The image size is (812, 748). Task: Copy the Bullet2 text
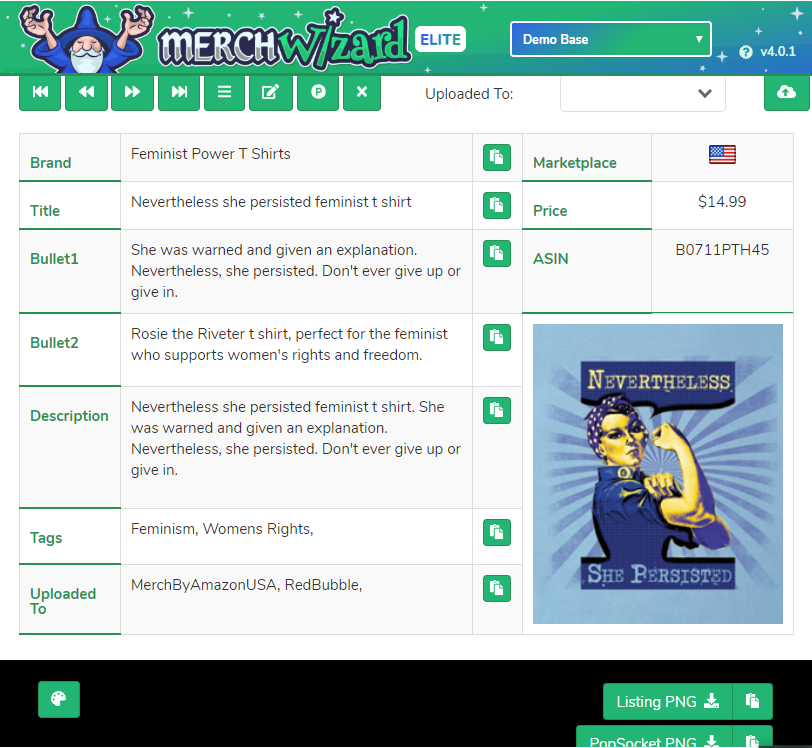point(497,337)
